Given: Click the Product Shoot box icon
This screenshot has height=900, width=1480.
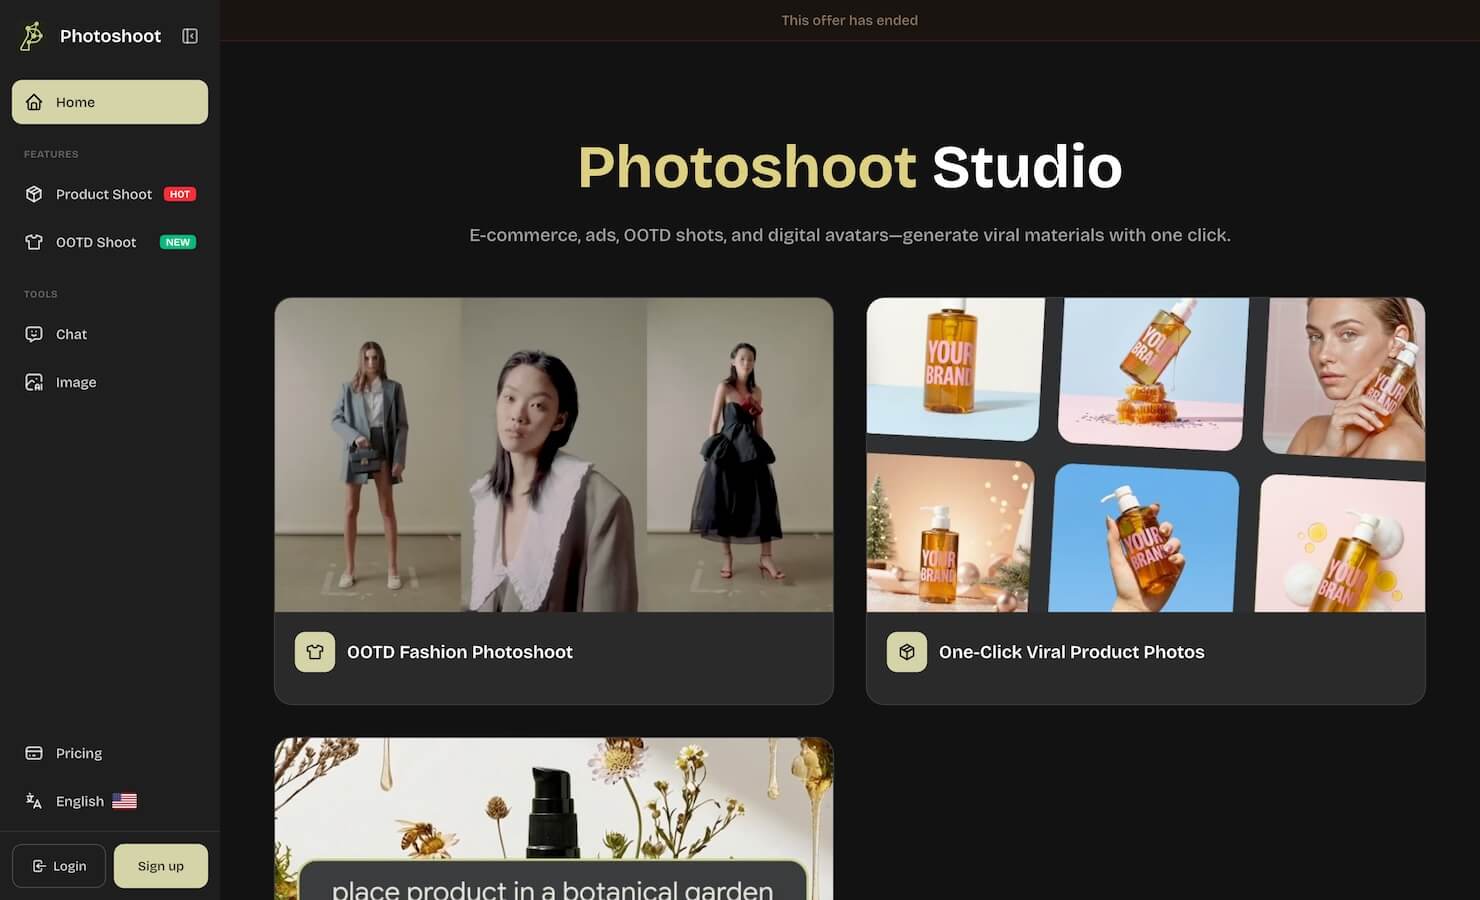Looking at the screenshot, I should tap(34, 194).
